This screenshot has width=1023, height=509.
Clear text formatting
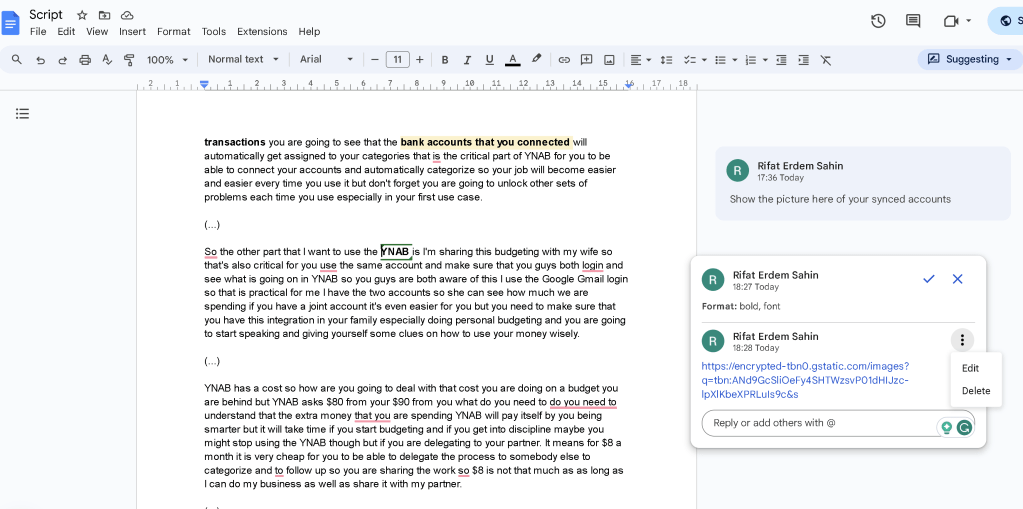pyautogui.click(x=825, y=60)
